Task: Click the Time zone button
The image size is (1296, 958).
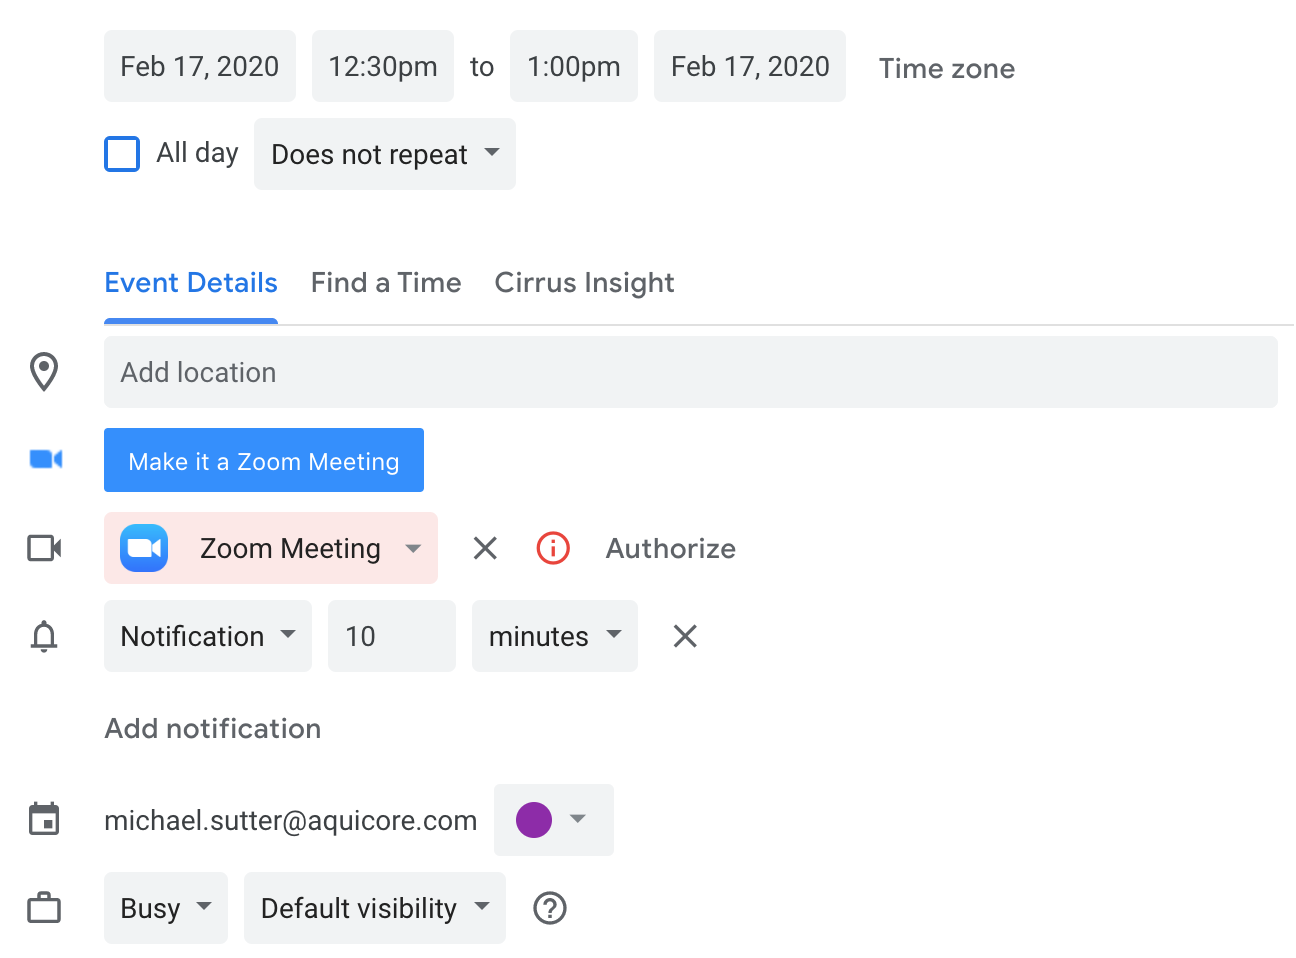Action: point(947,68)
